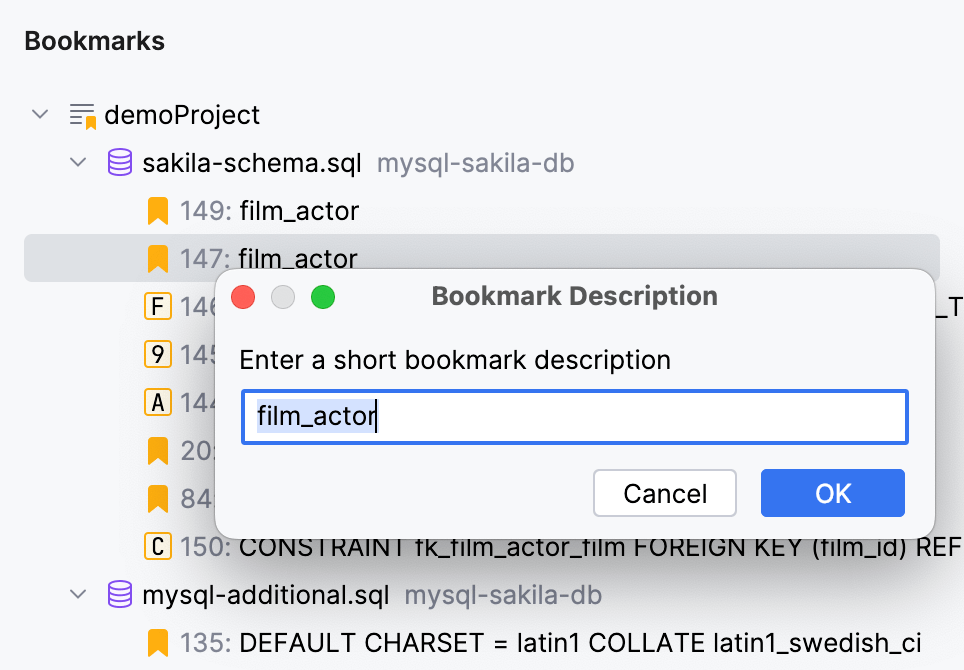The height and width of the screenshot is (670, 964).
Task: Click the bookmark flag on line 149 film_actor
Action: 157,210
